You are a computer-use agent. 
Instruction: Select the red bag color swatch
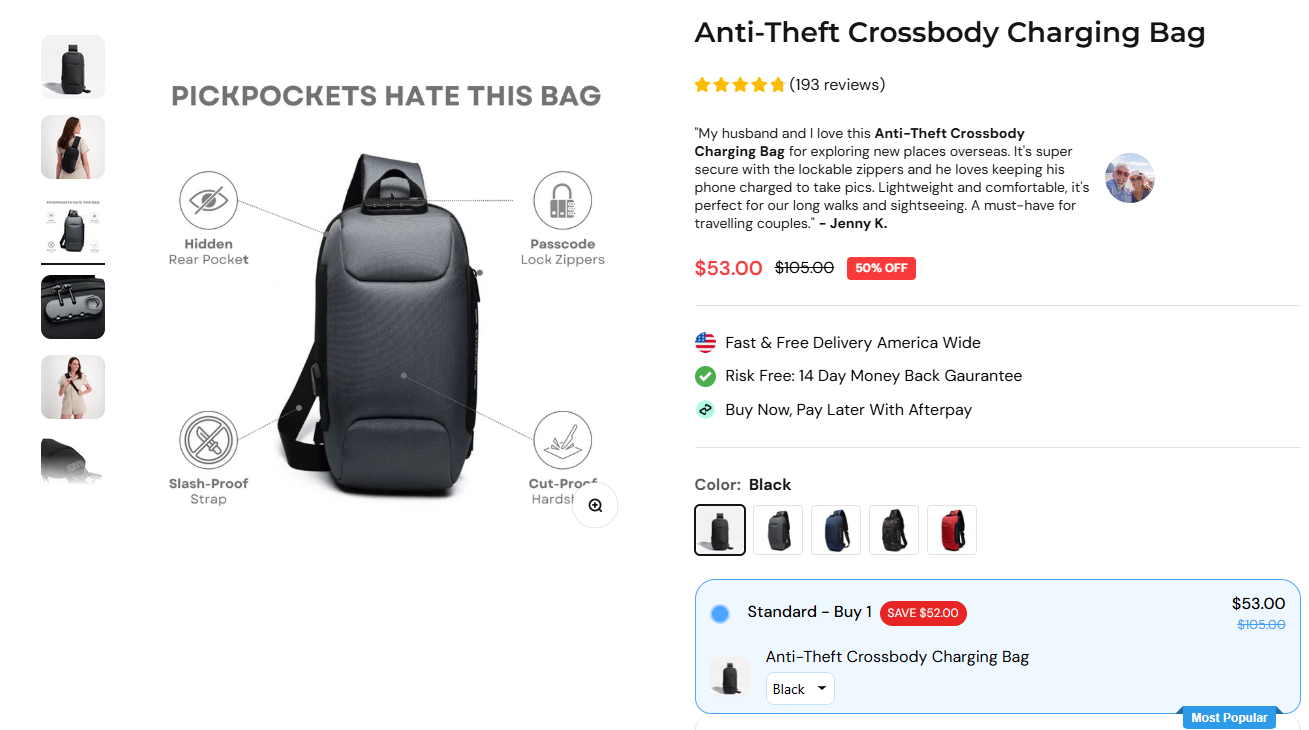click(x=951, y=529)
